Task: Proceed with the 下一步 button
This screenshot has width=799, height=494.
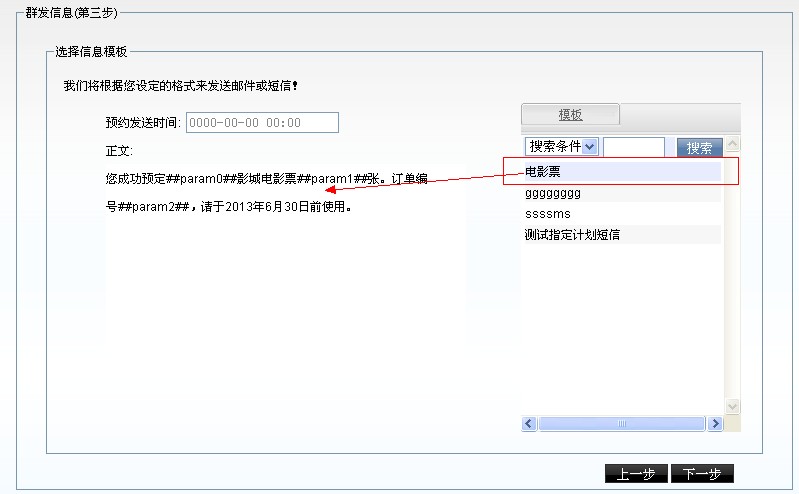Action: [x=702, y=474]
